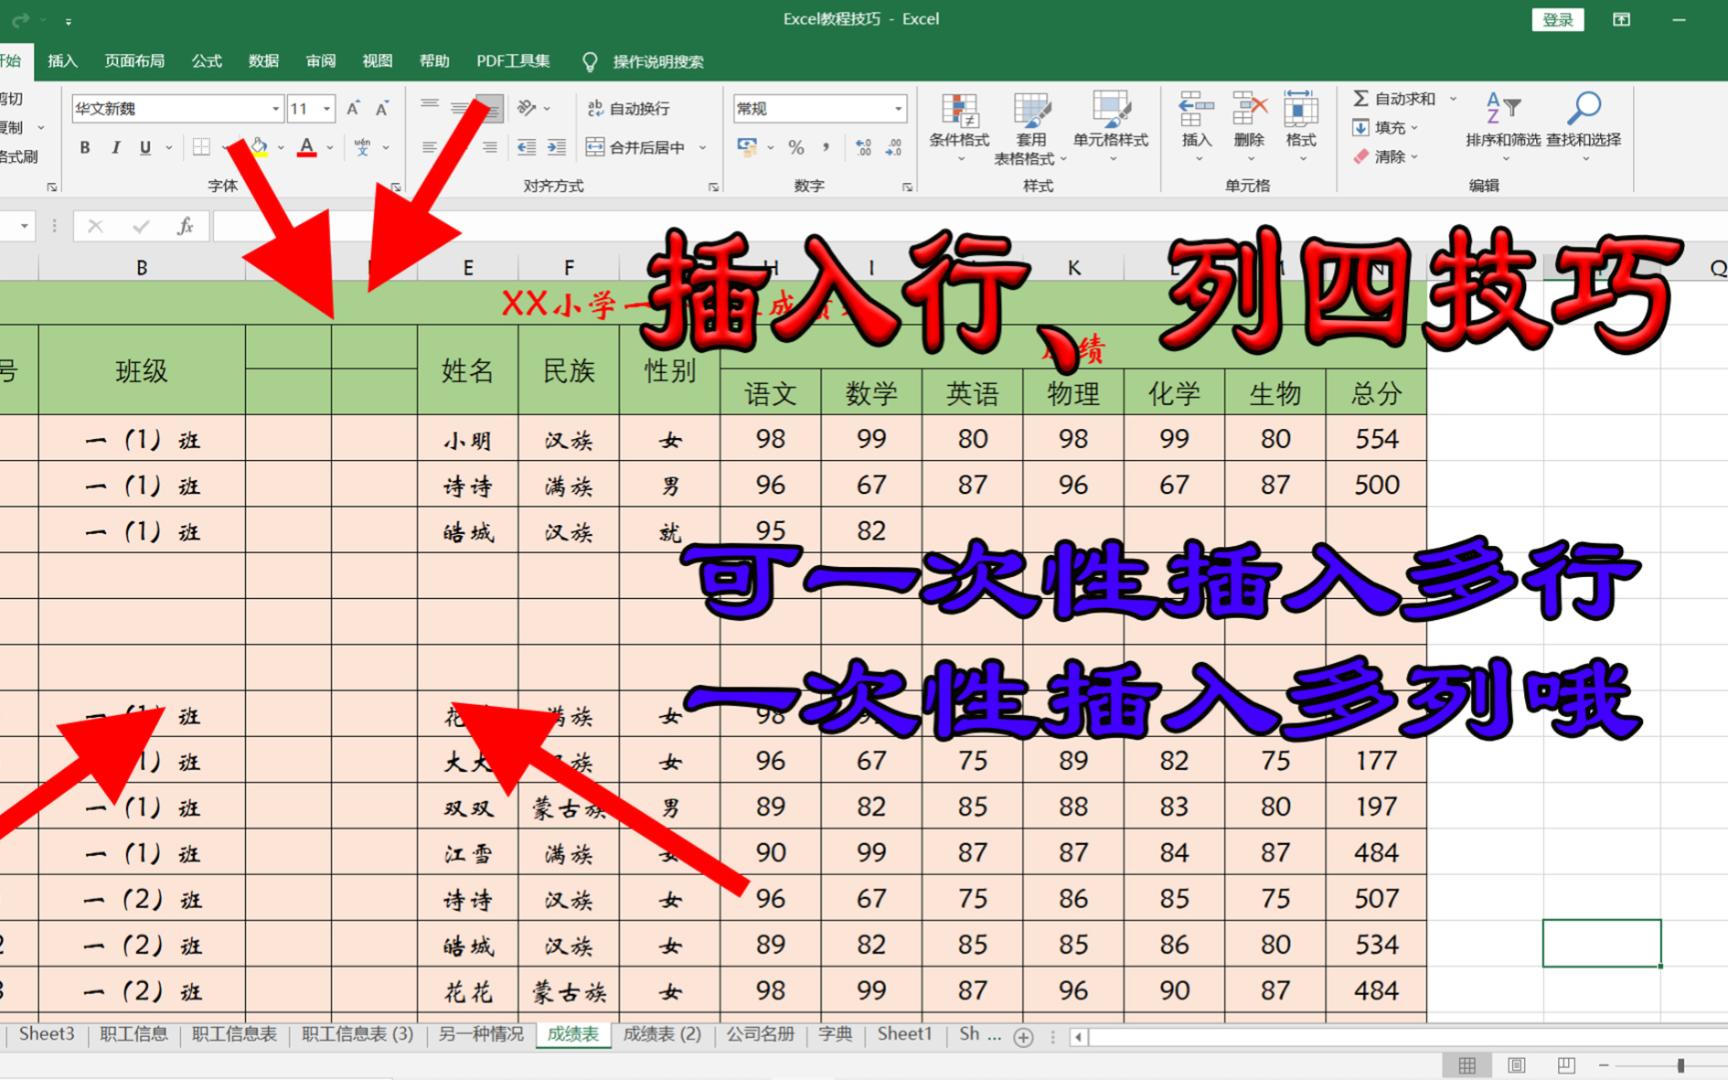Toggle 自动换行 wrap text
Screen dimensions: 1728x1080
point(628,108)
